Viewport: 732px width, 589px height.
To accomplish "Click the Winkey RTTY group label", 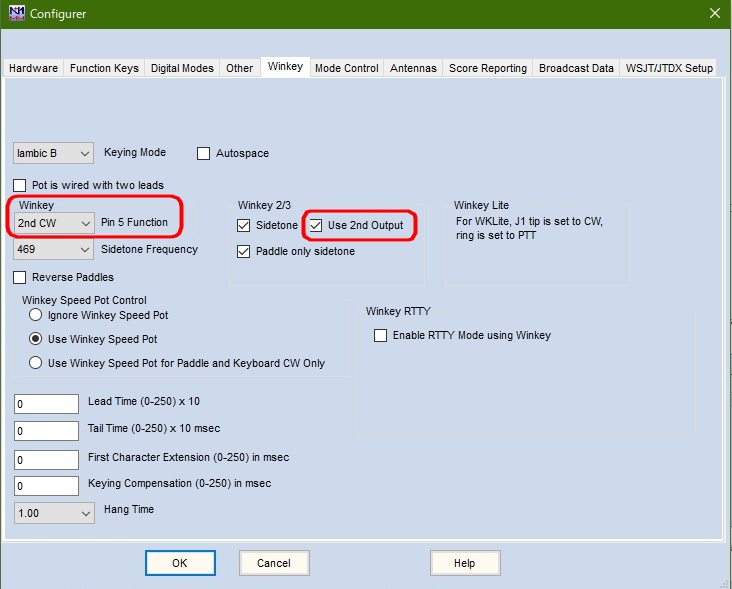I will point(398,311).
